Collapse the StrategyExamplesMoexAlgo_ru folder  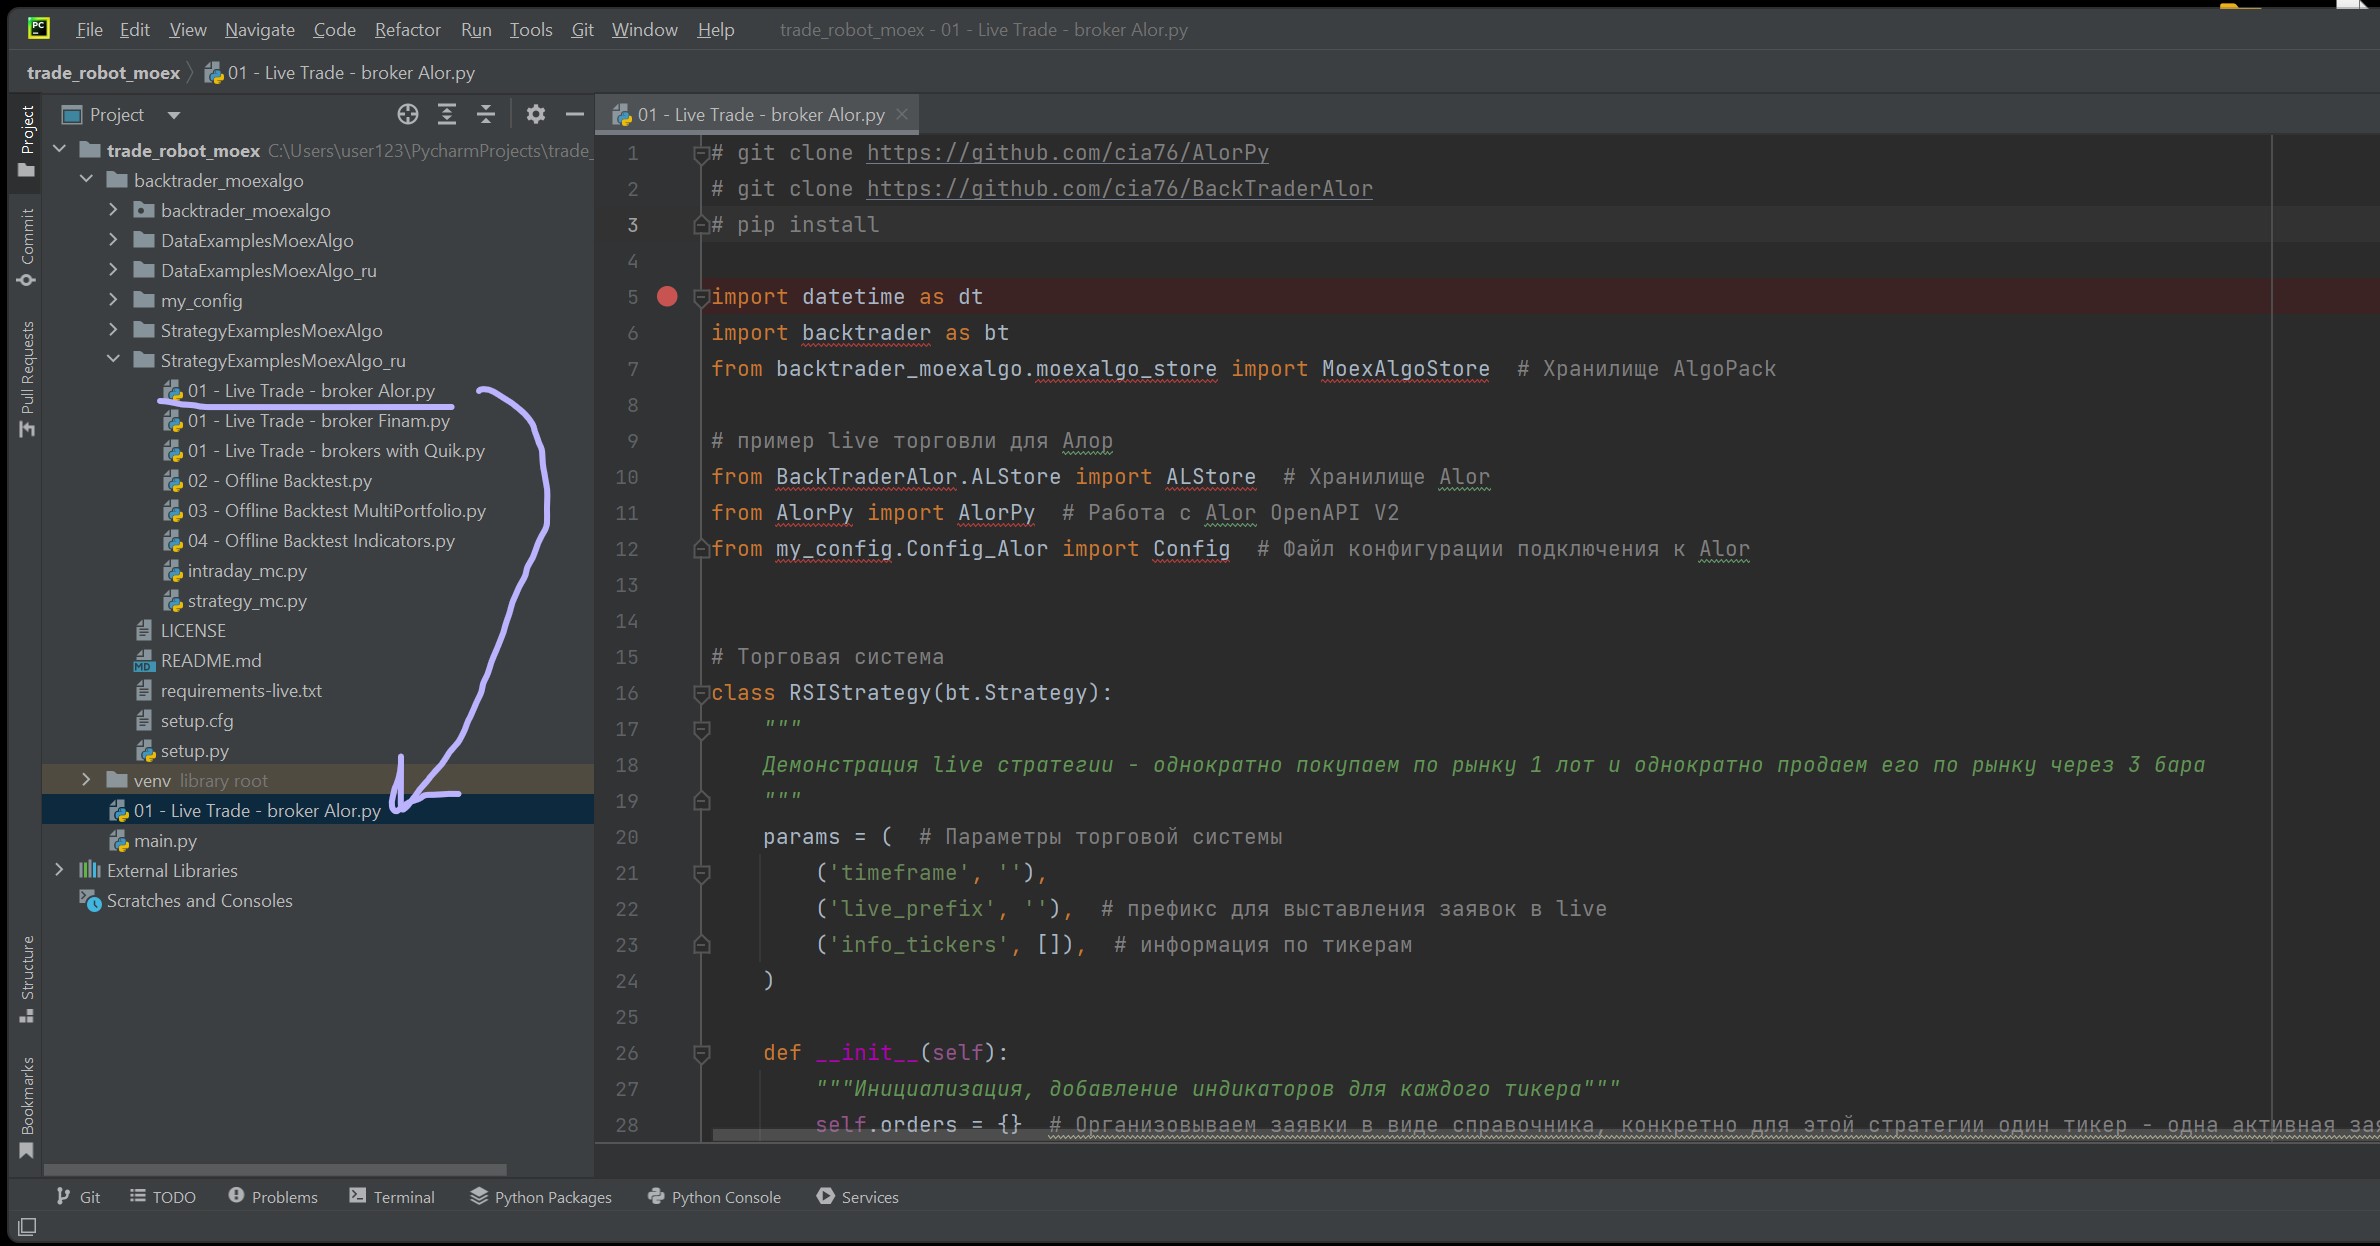[x=113, y=360]
